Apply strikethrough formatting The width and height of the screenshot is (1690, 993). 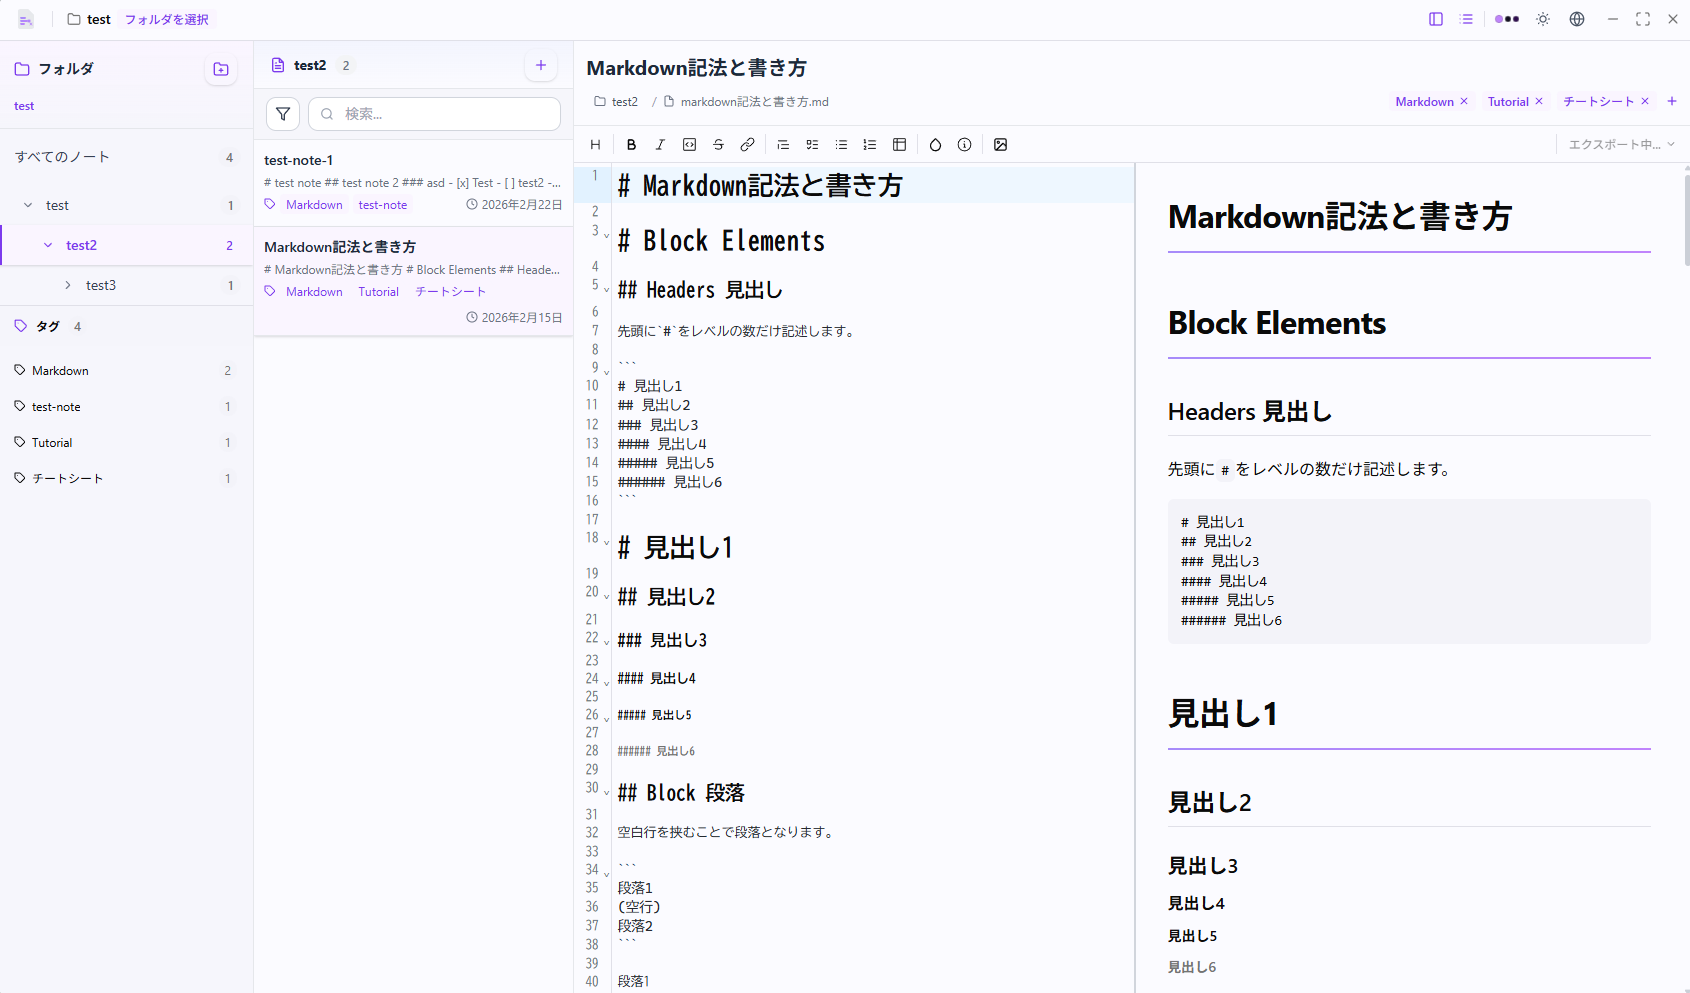click(x=718, y=144)
